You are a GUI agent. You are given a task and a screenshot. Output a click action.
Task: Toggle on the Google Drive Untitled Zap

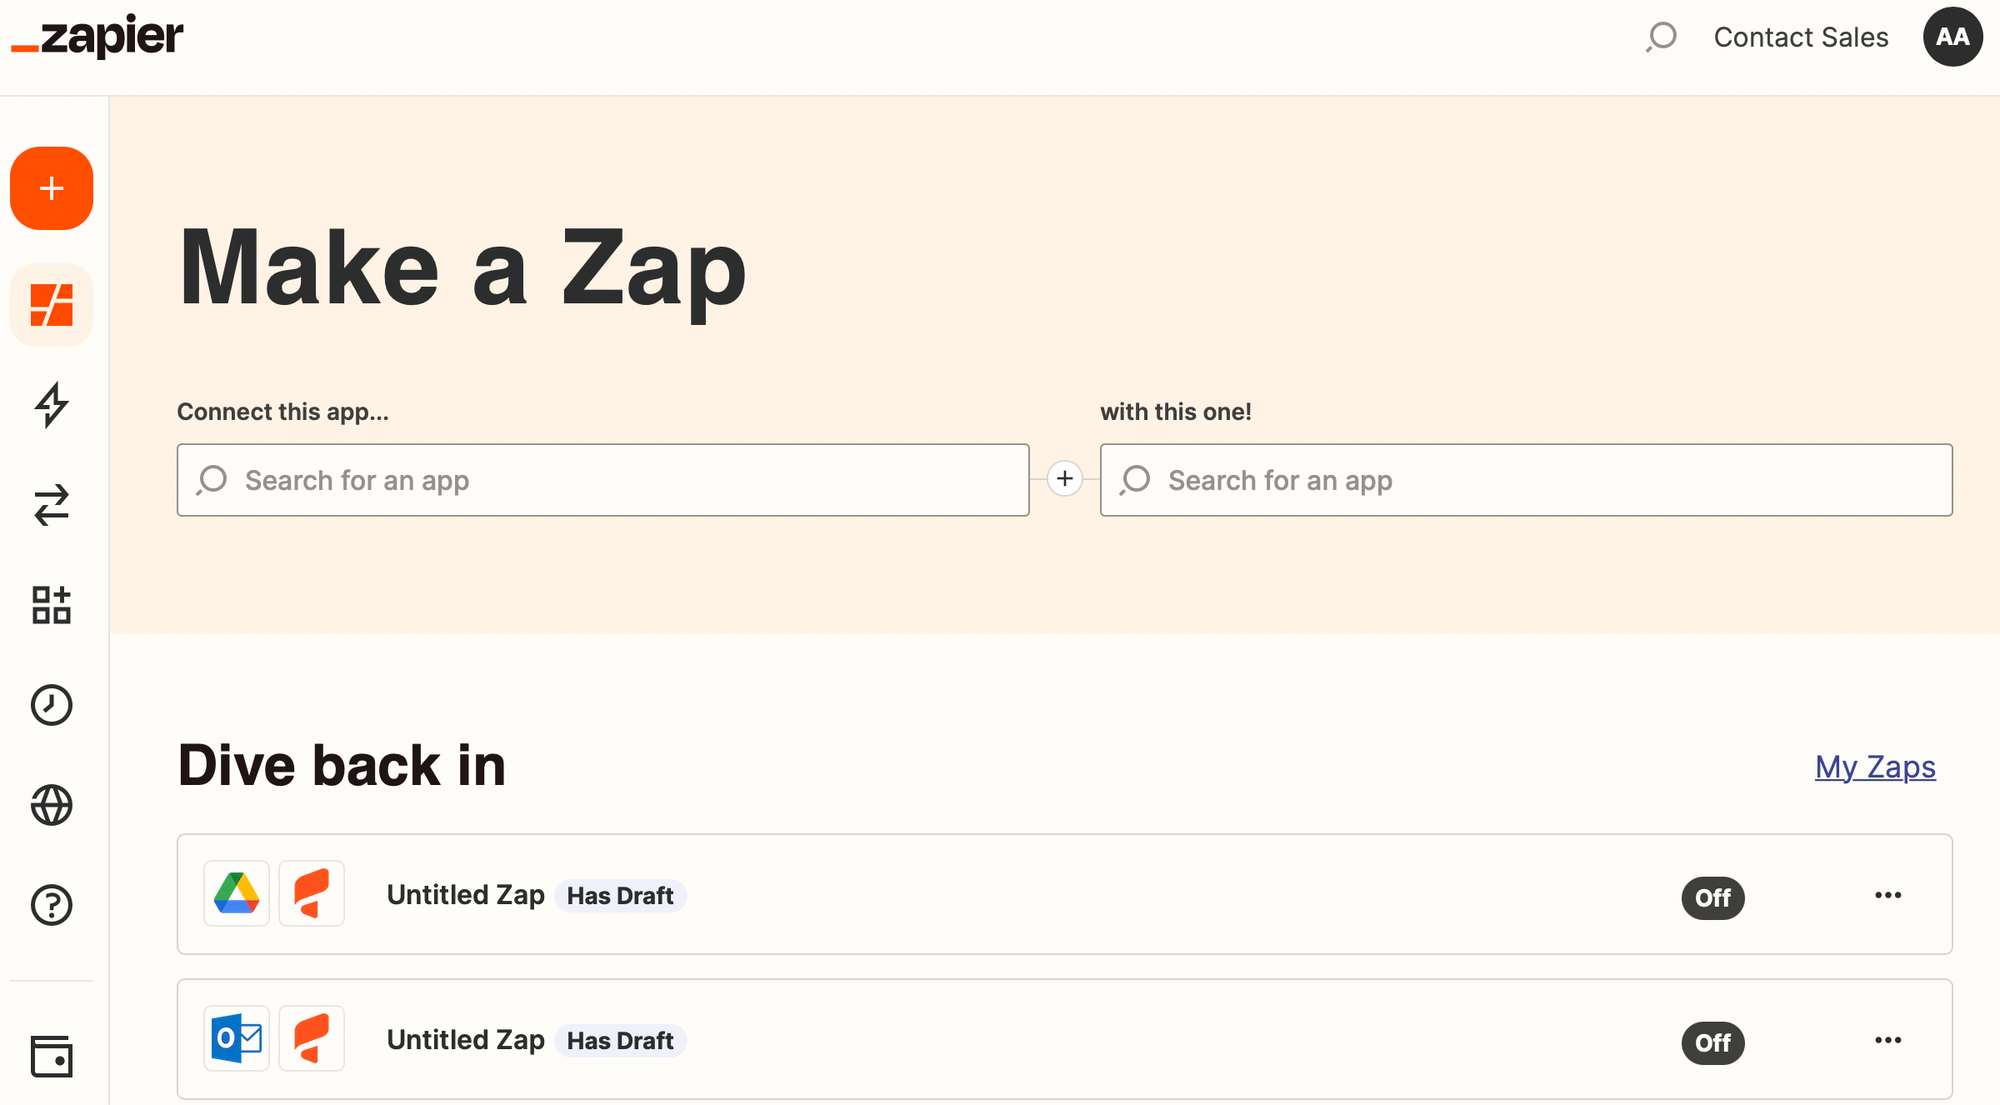tap(1713, 897)
